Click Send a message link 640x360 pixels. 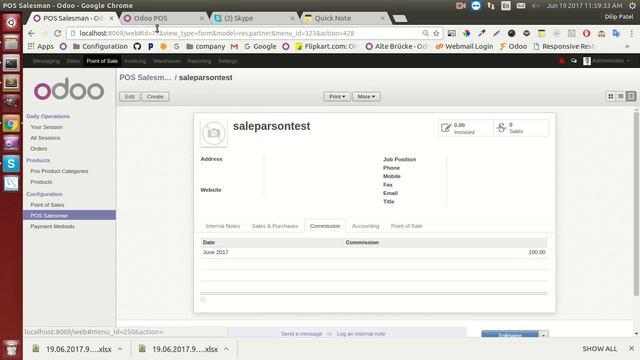pos(302,334)
